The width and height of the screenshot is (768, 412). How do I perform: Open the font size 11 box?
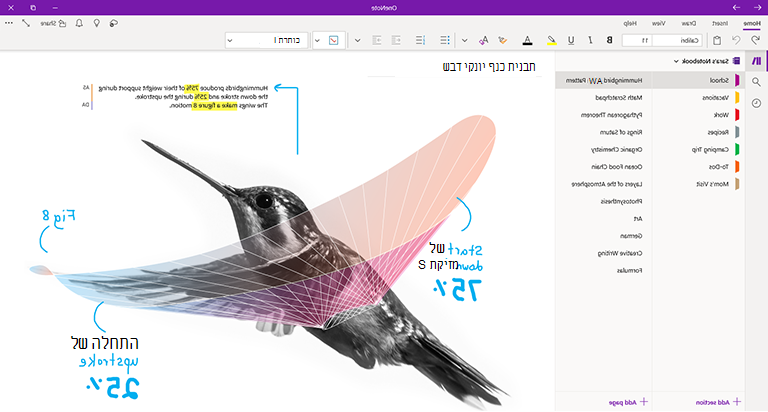tap(638, 40)
